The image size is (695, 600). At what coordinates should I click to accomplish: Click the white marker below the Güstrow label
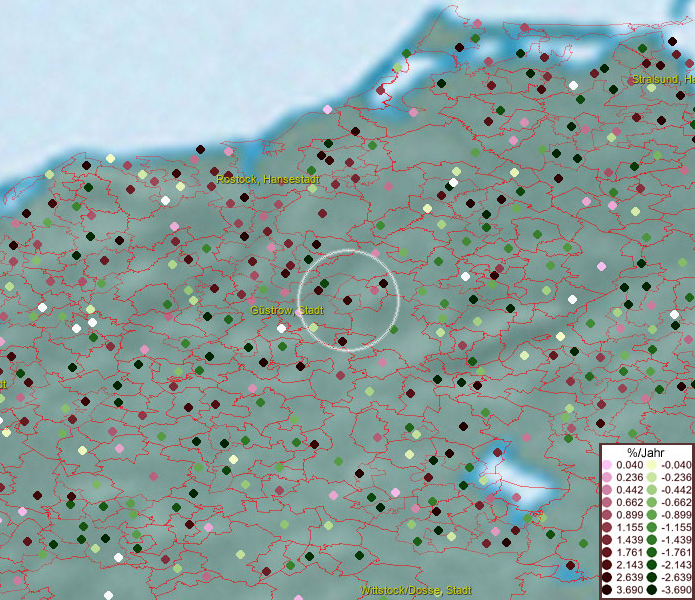point(282,328)
